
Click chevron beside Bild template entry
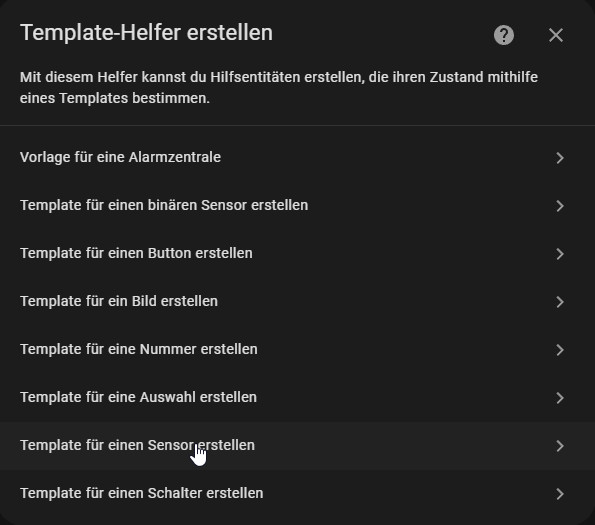(560, 302)
